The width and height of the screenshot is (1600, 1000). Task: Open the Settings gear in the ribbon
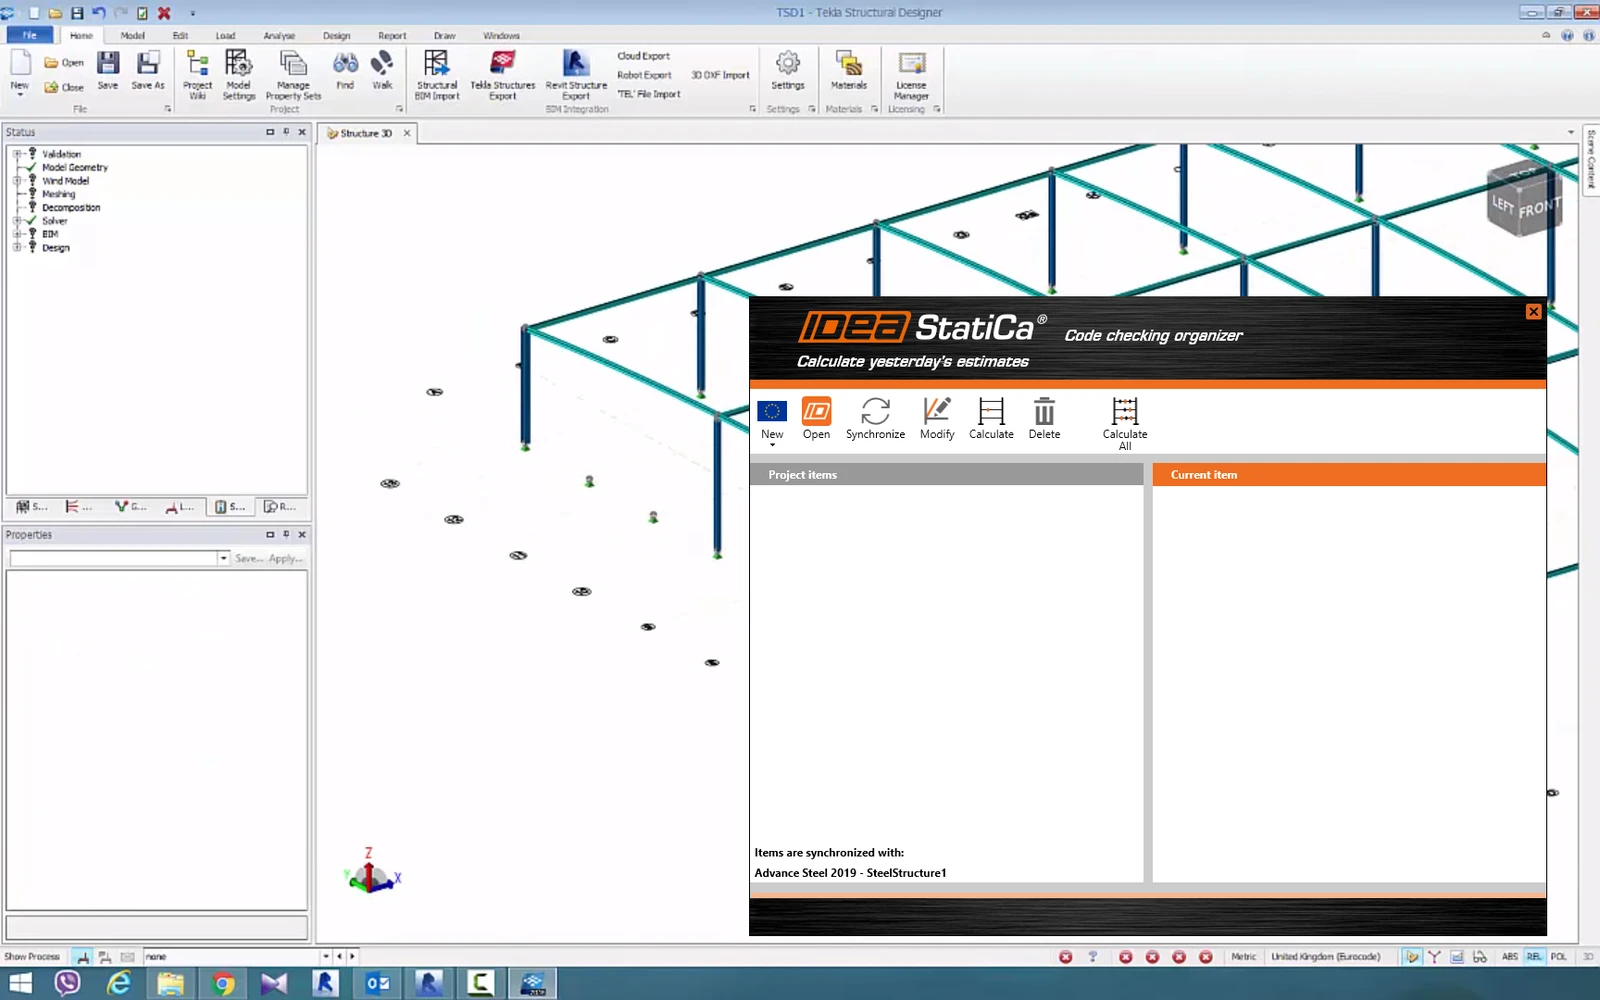click(x=788, y=70)
